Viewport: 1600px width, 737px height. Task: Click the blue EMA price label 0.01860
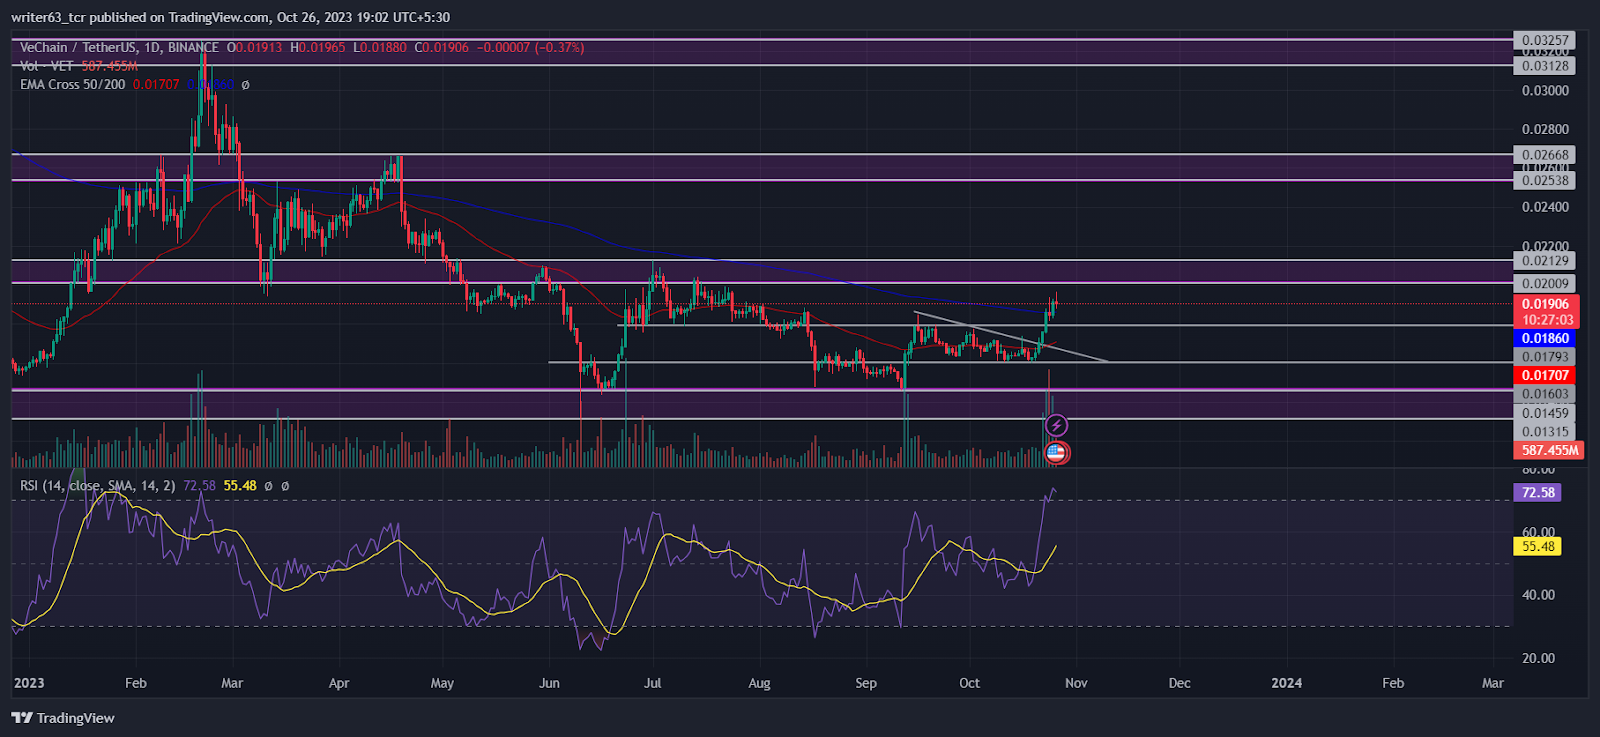1546,339
